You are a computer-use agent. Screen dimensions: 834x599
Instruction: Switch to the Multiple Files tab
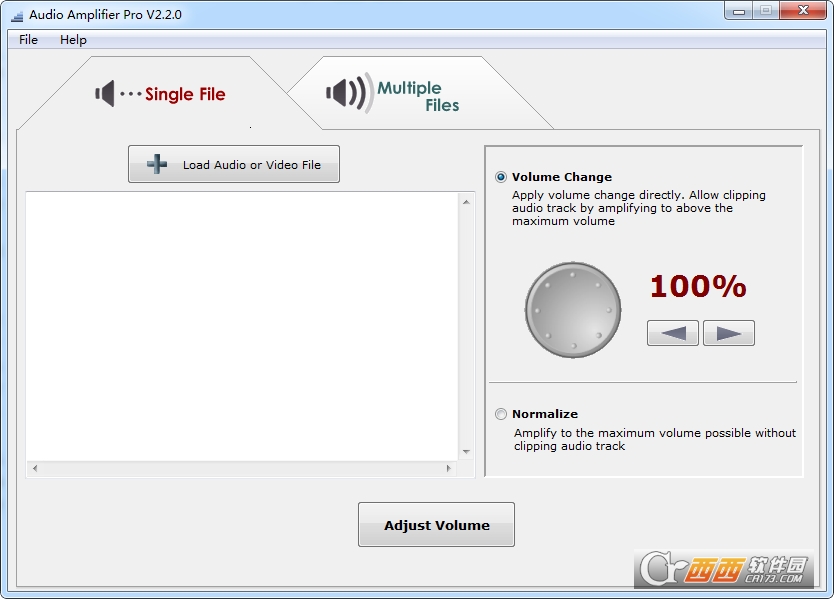tap(418, 96)
